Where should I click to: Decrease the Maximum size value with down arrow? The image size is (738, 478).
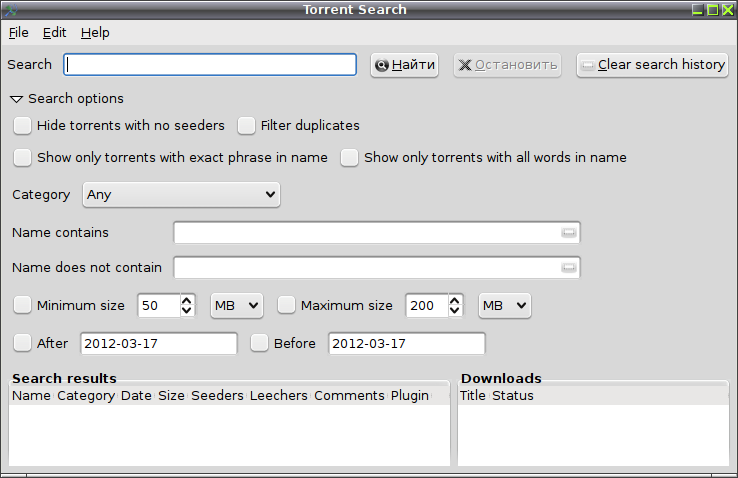[x=455, y=311]
